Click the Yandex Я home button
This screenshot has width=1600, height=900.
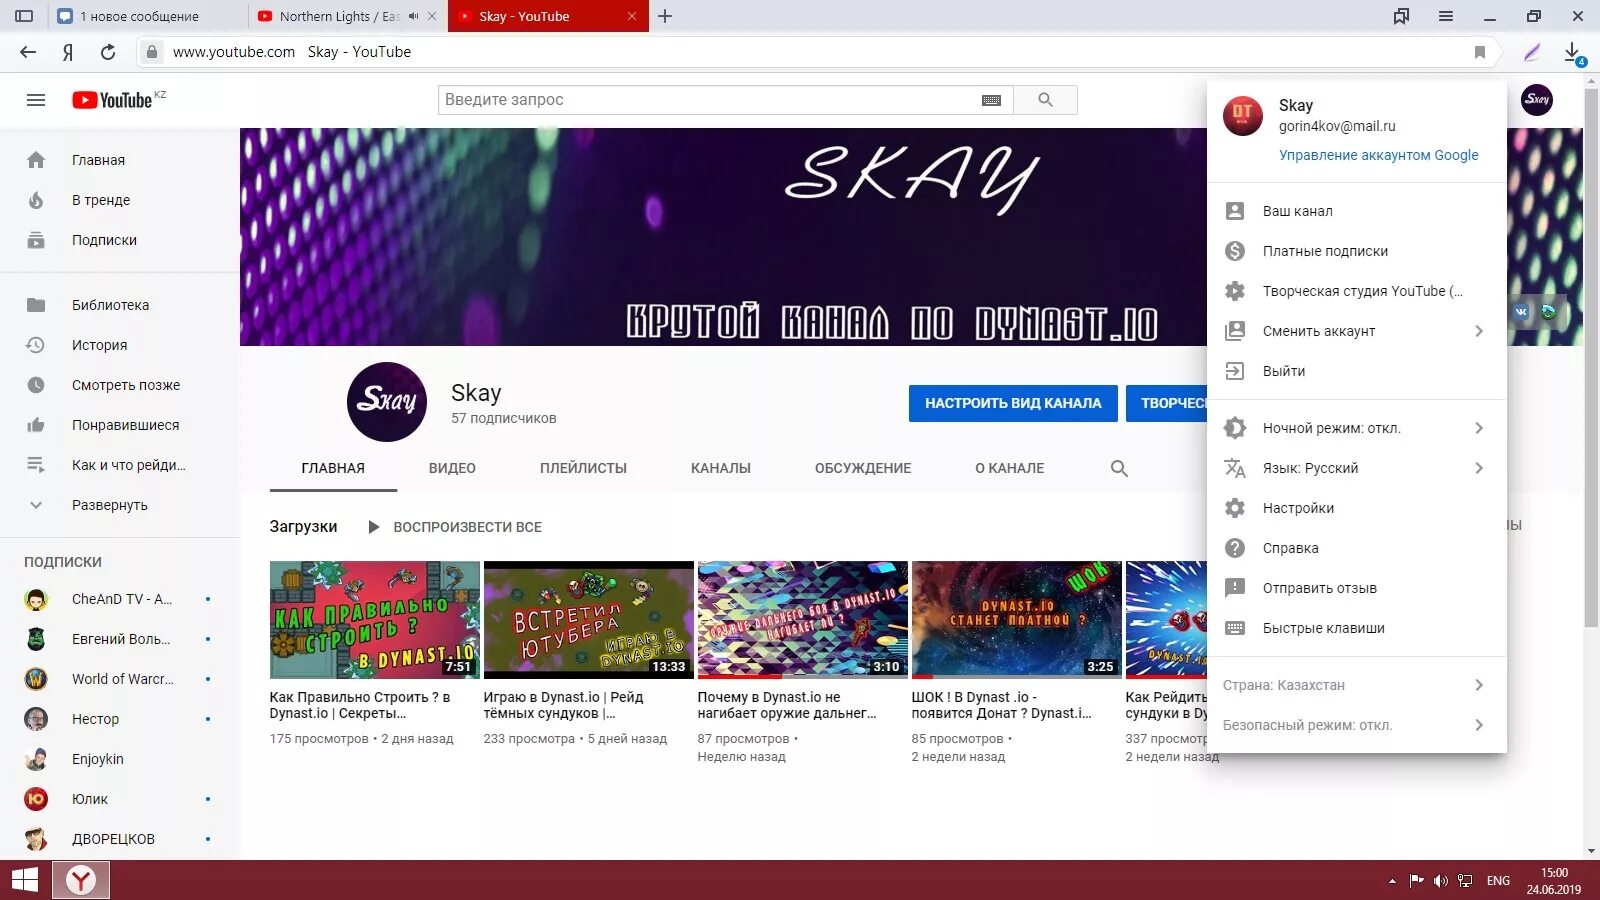point(68,52)
